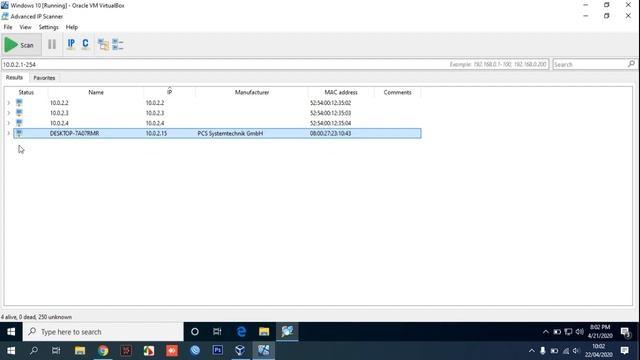
Task: Click the expand all toolbar icon
Action: tap(103, 44)
